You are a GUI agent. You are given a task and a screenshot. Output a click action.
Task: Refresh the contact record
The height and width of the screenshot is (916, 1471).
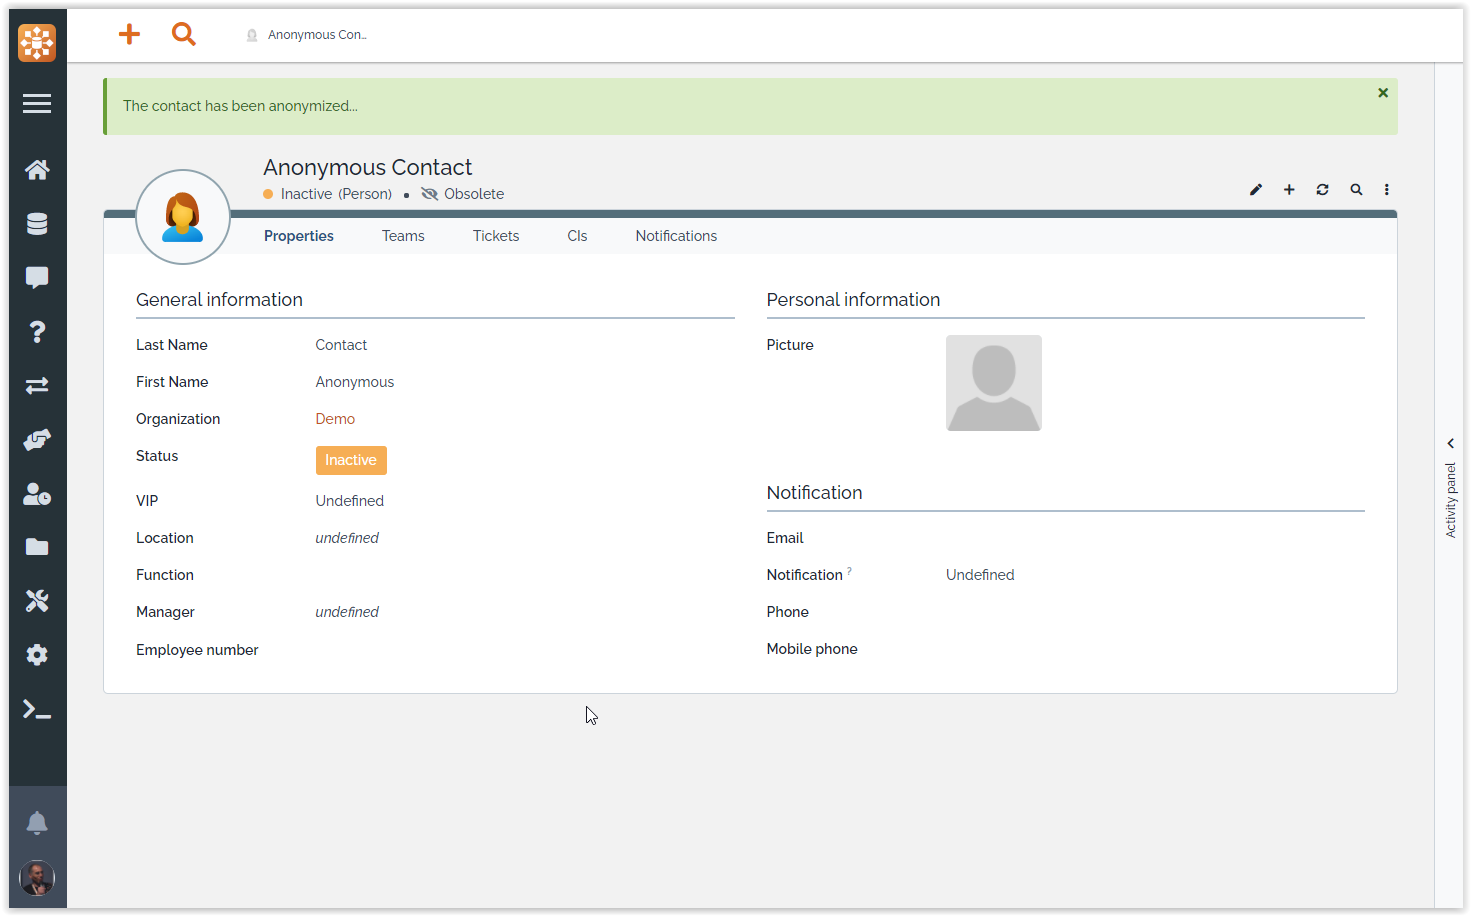[1322, 189]
